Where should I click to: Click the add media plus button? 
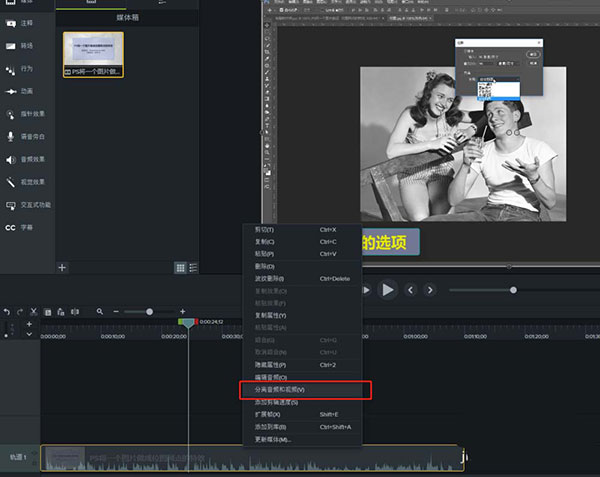point(62,268)
